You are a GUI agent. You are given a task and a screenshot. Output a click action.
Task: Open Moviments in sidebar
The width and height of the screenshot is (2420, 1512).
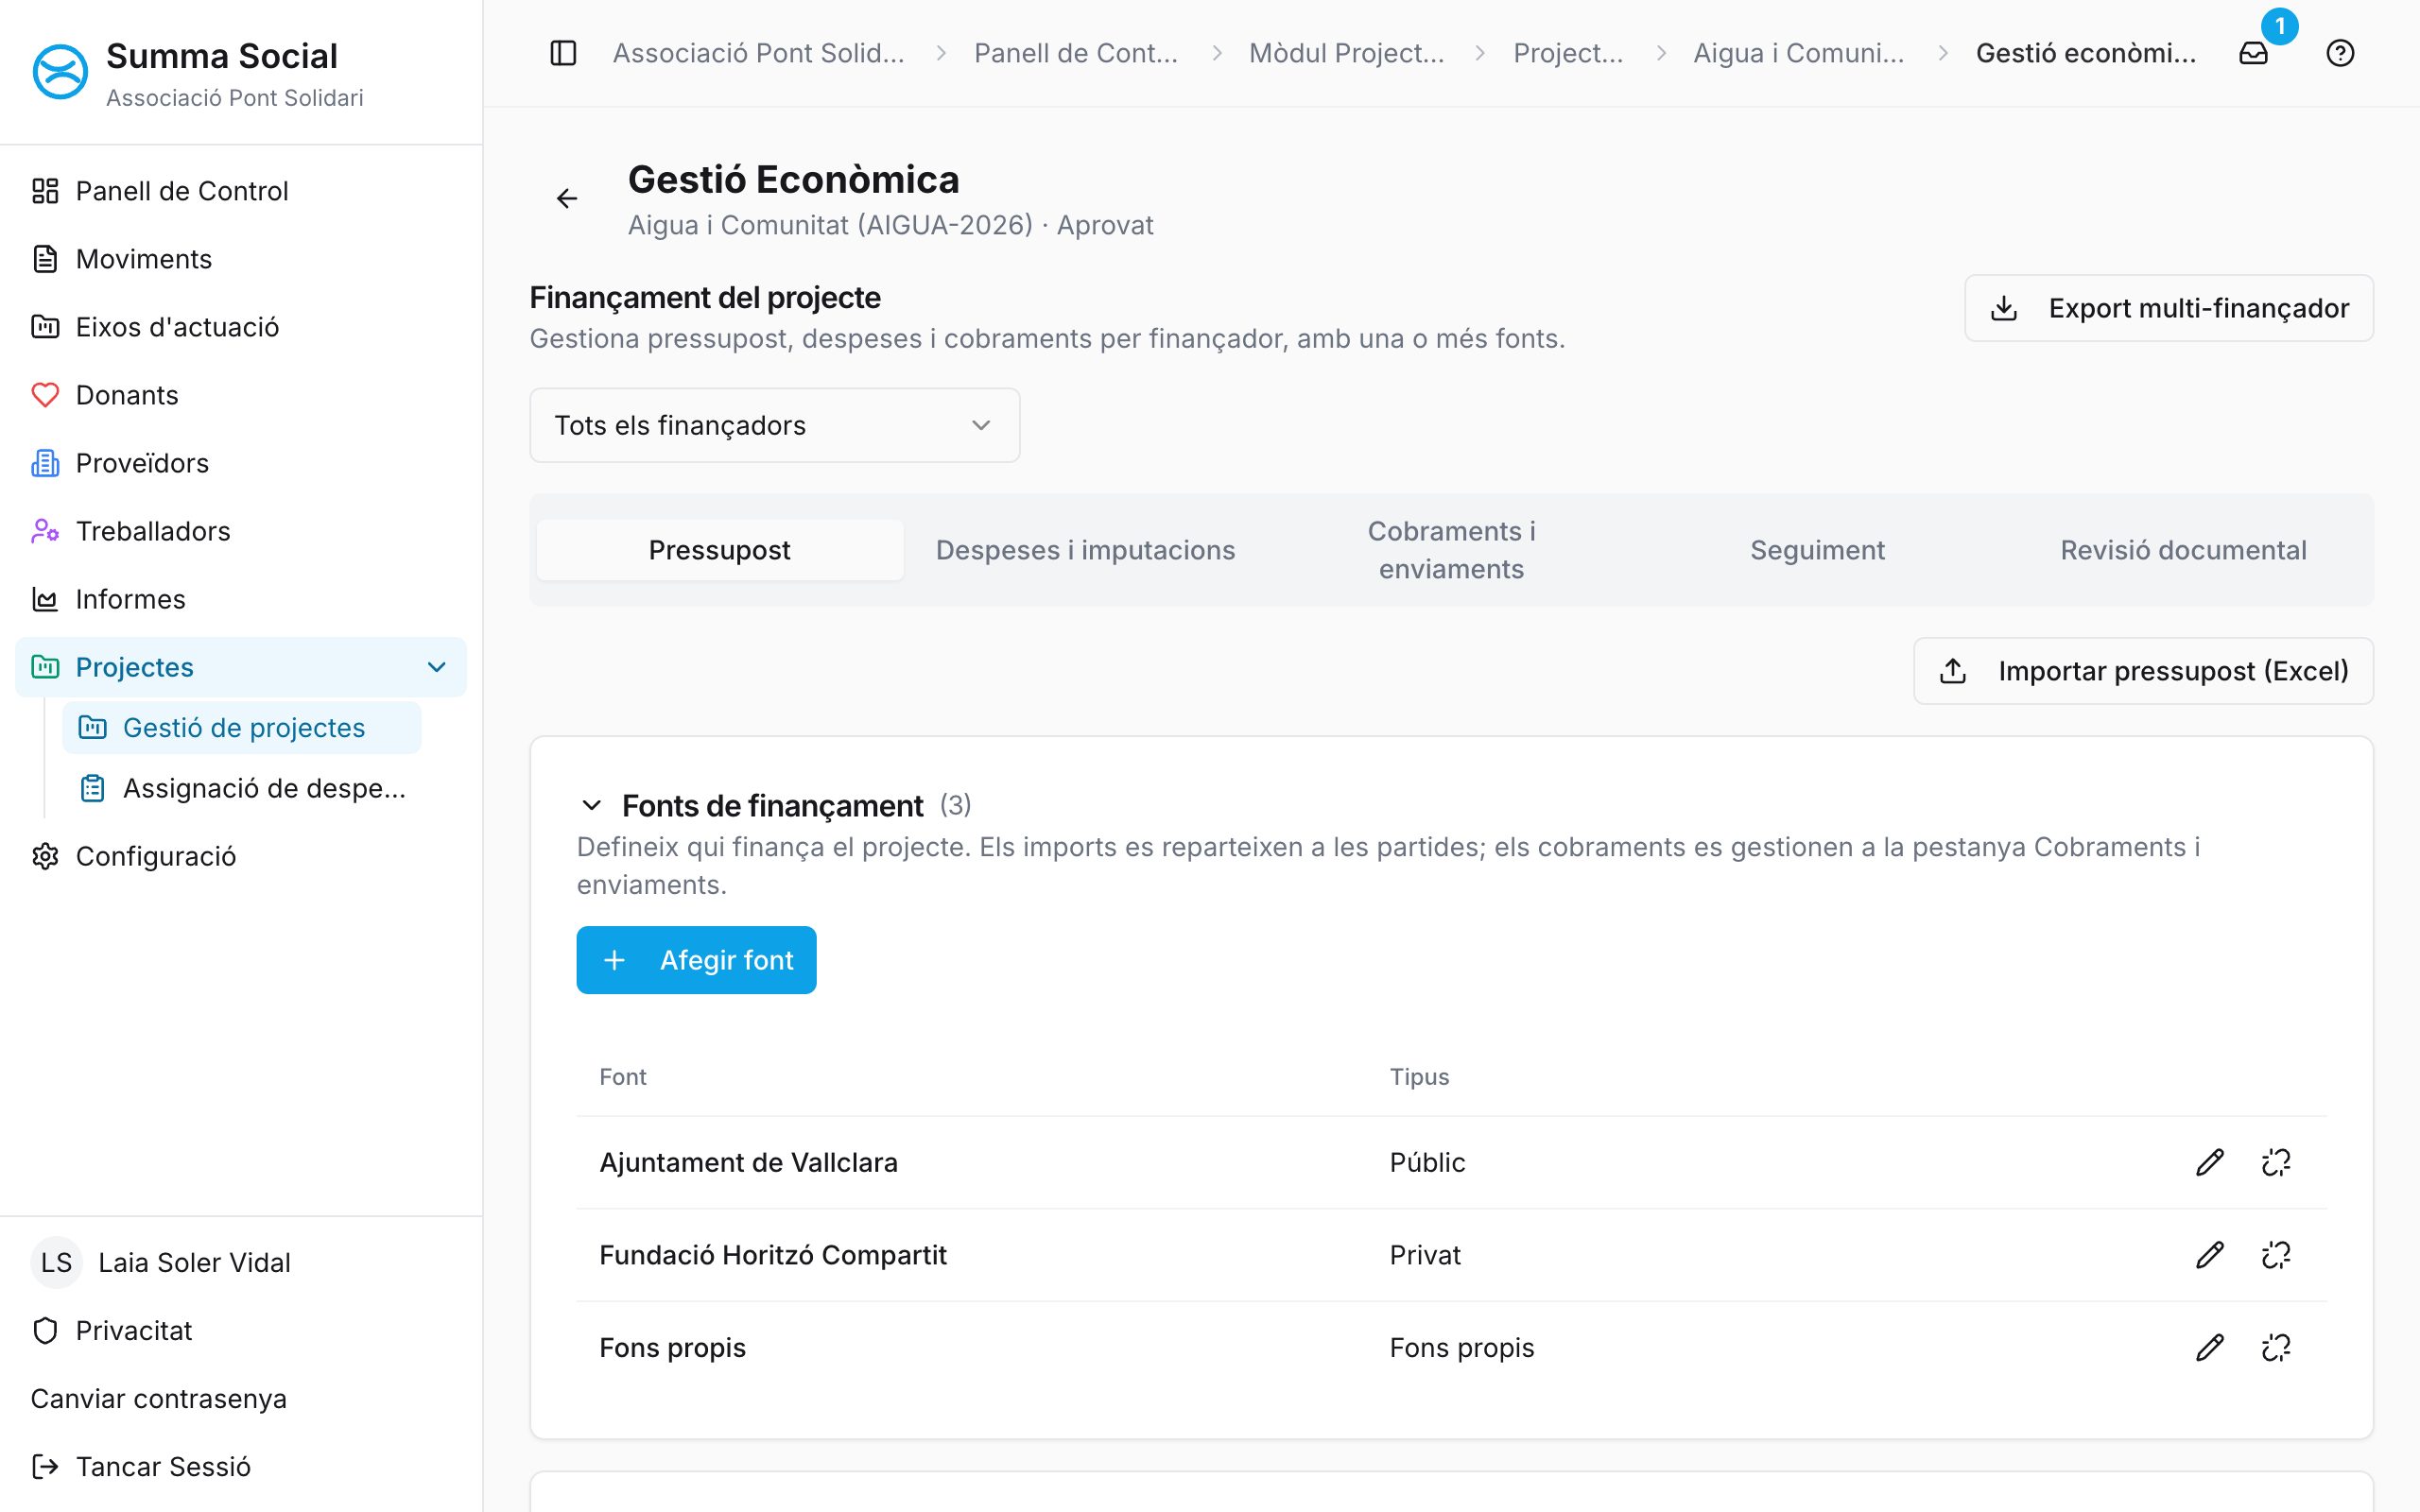click(241, 259)
